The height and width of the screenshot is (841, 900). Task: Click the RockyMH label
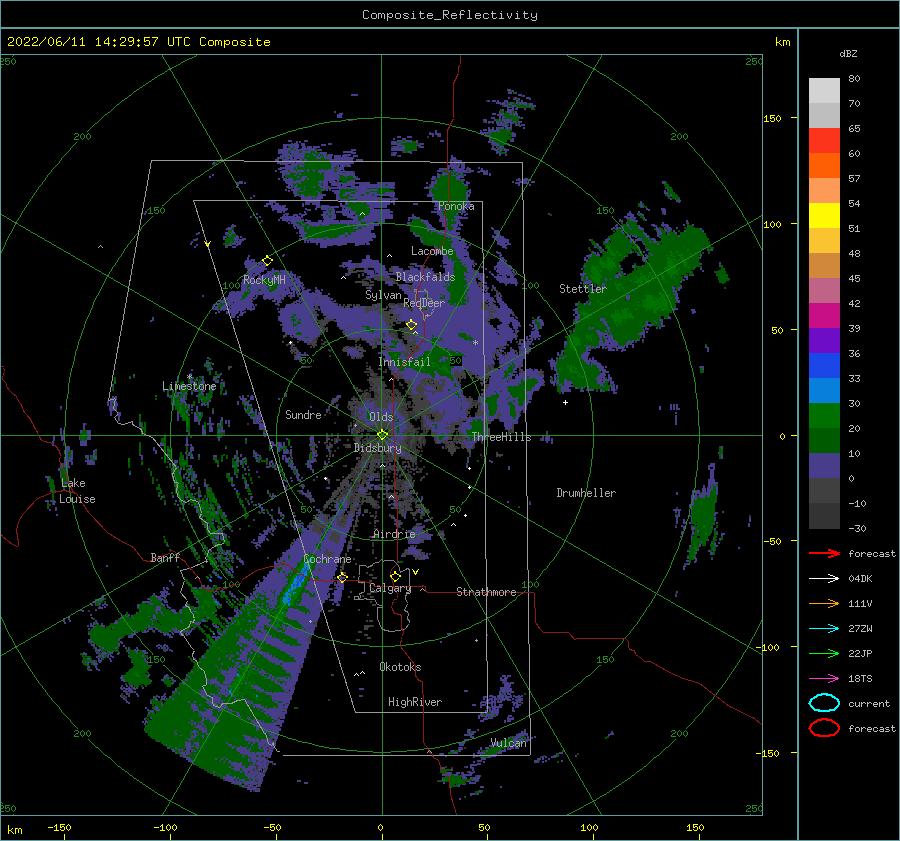point(264,280)
